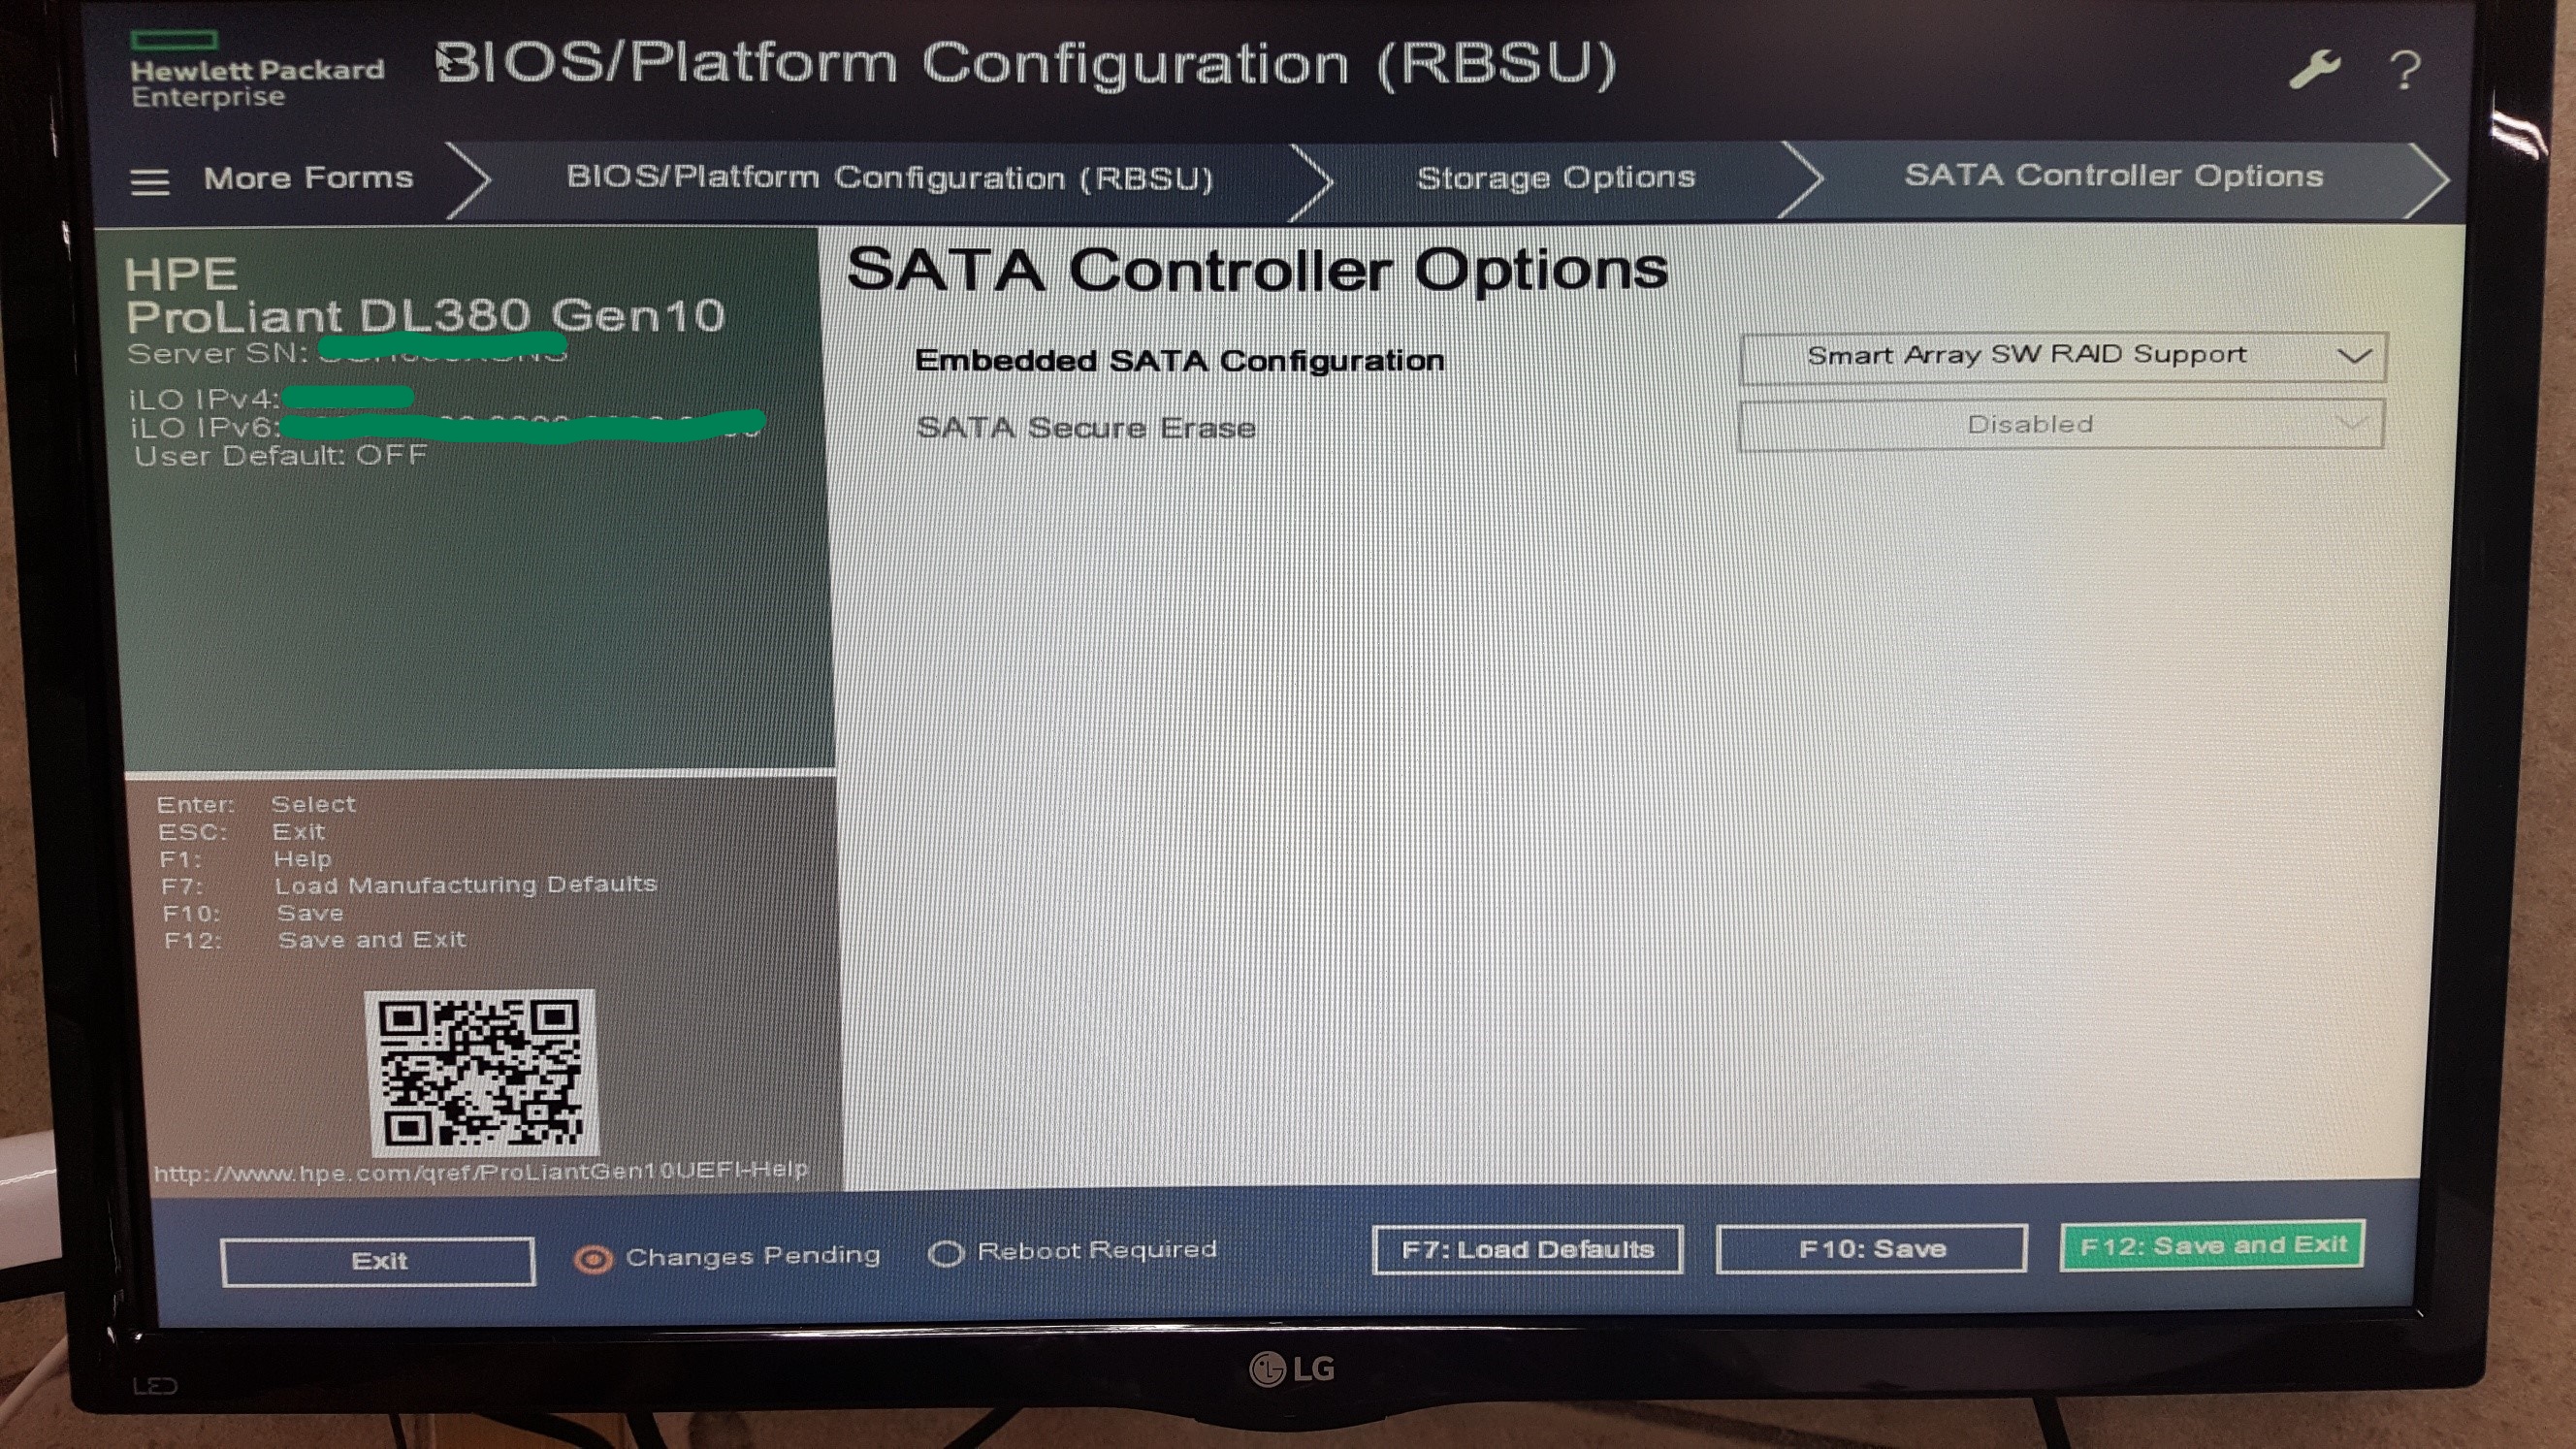
Task: Select SATA Controller Options breadcrumb
Action: point(2112,176)
